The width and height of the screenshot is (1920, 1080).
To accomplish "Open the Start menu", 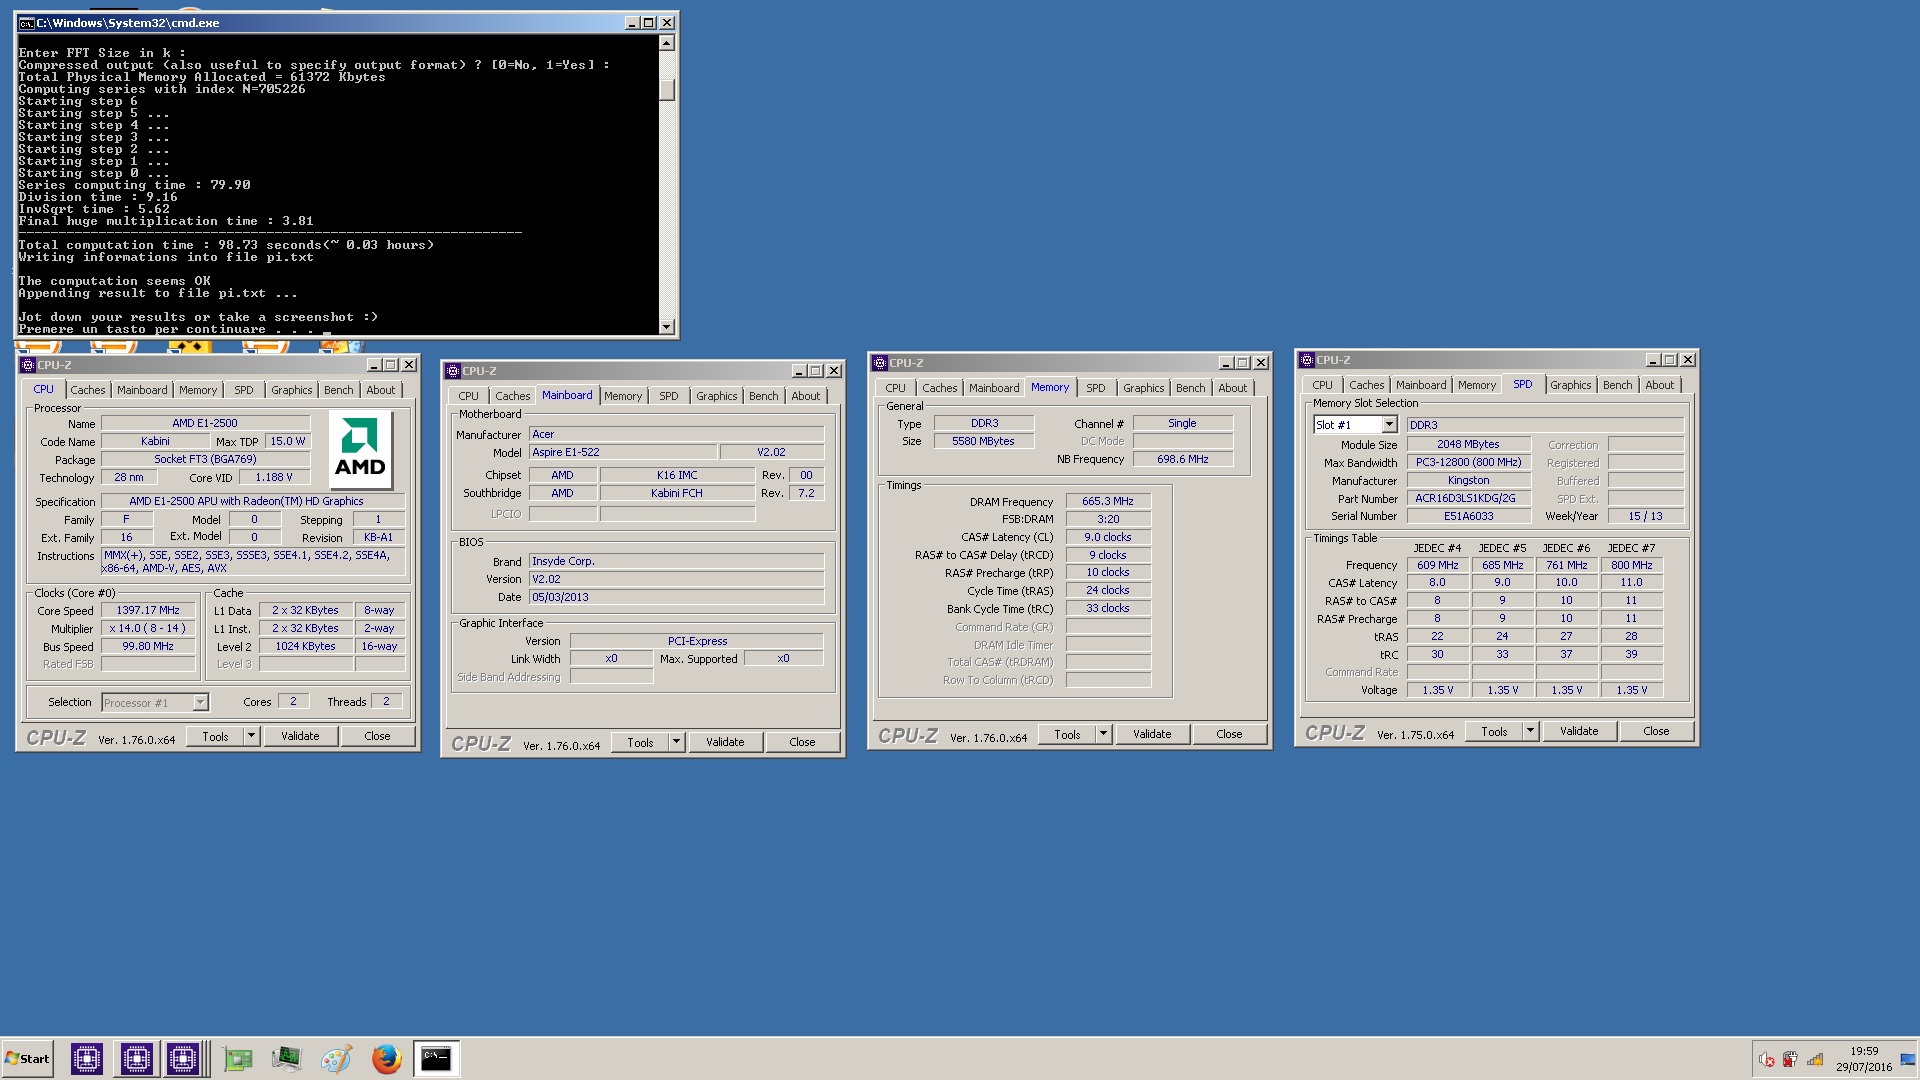I will (27, 1058).
